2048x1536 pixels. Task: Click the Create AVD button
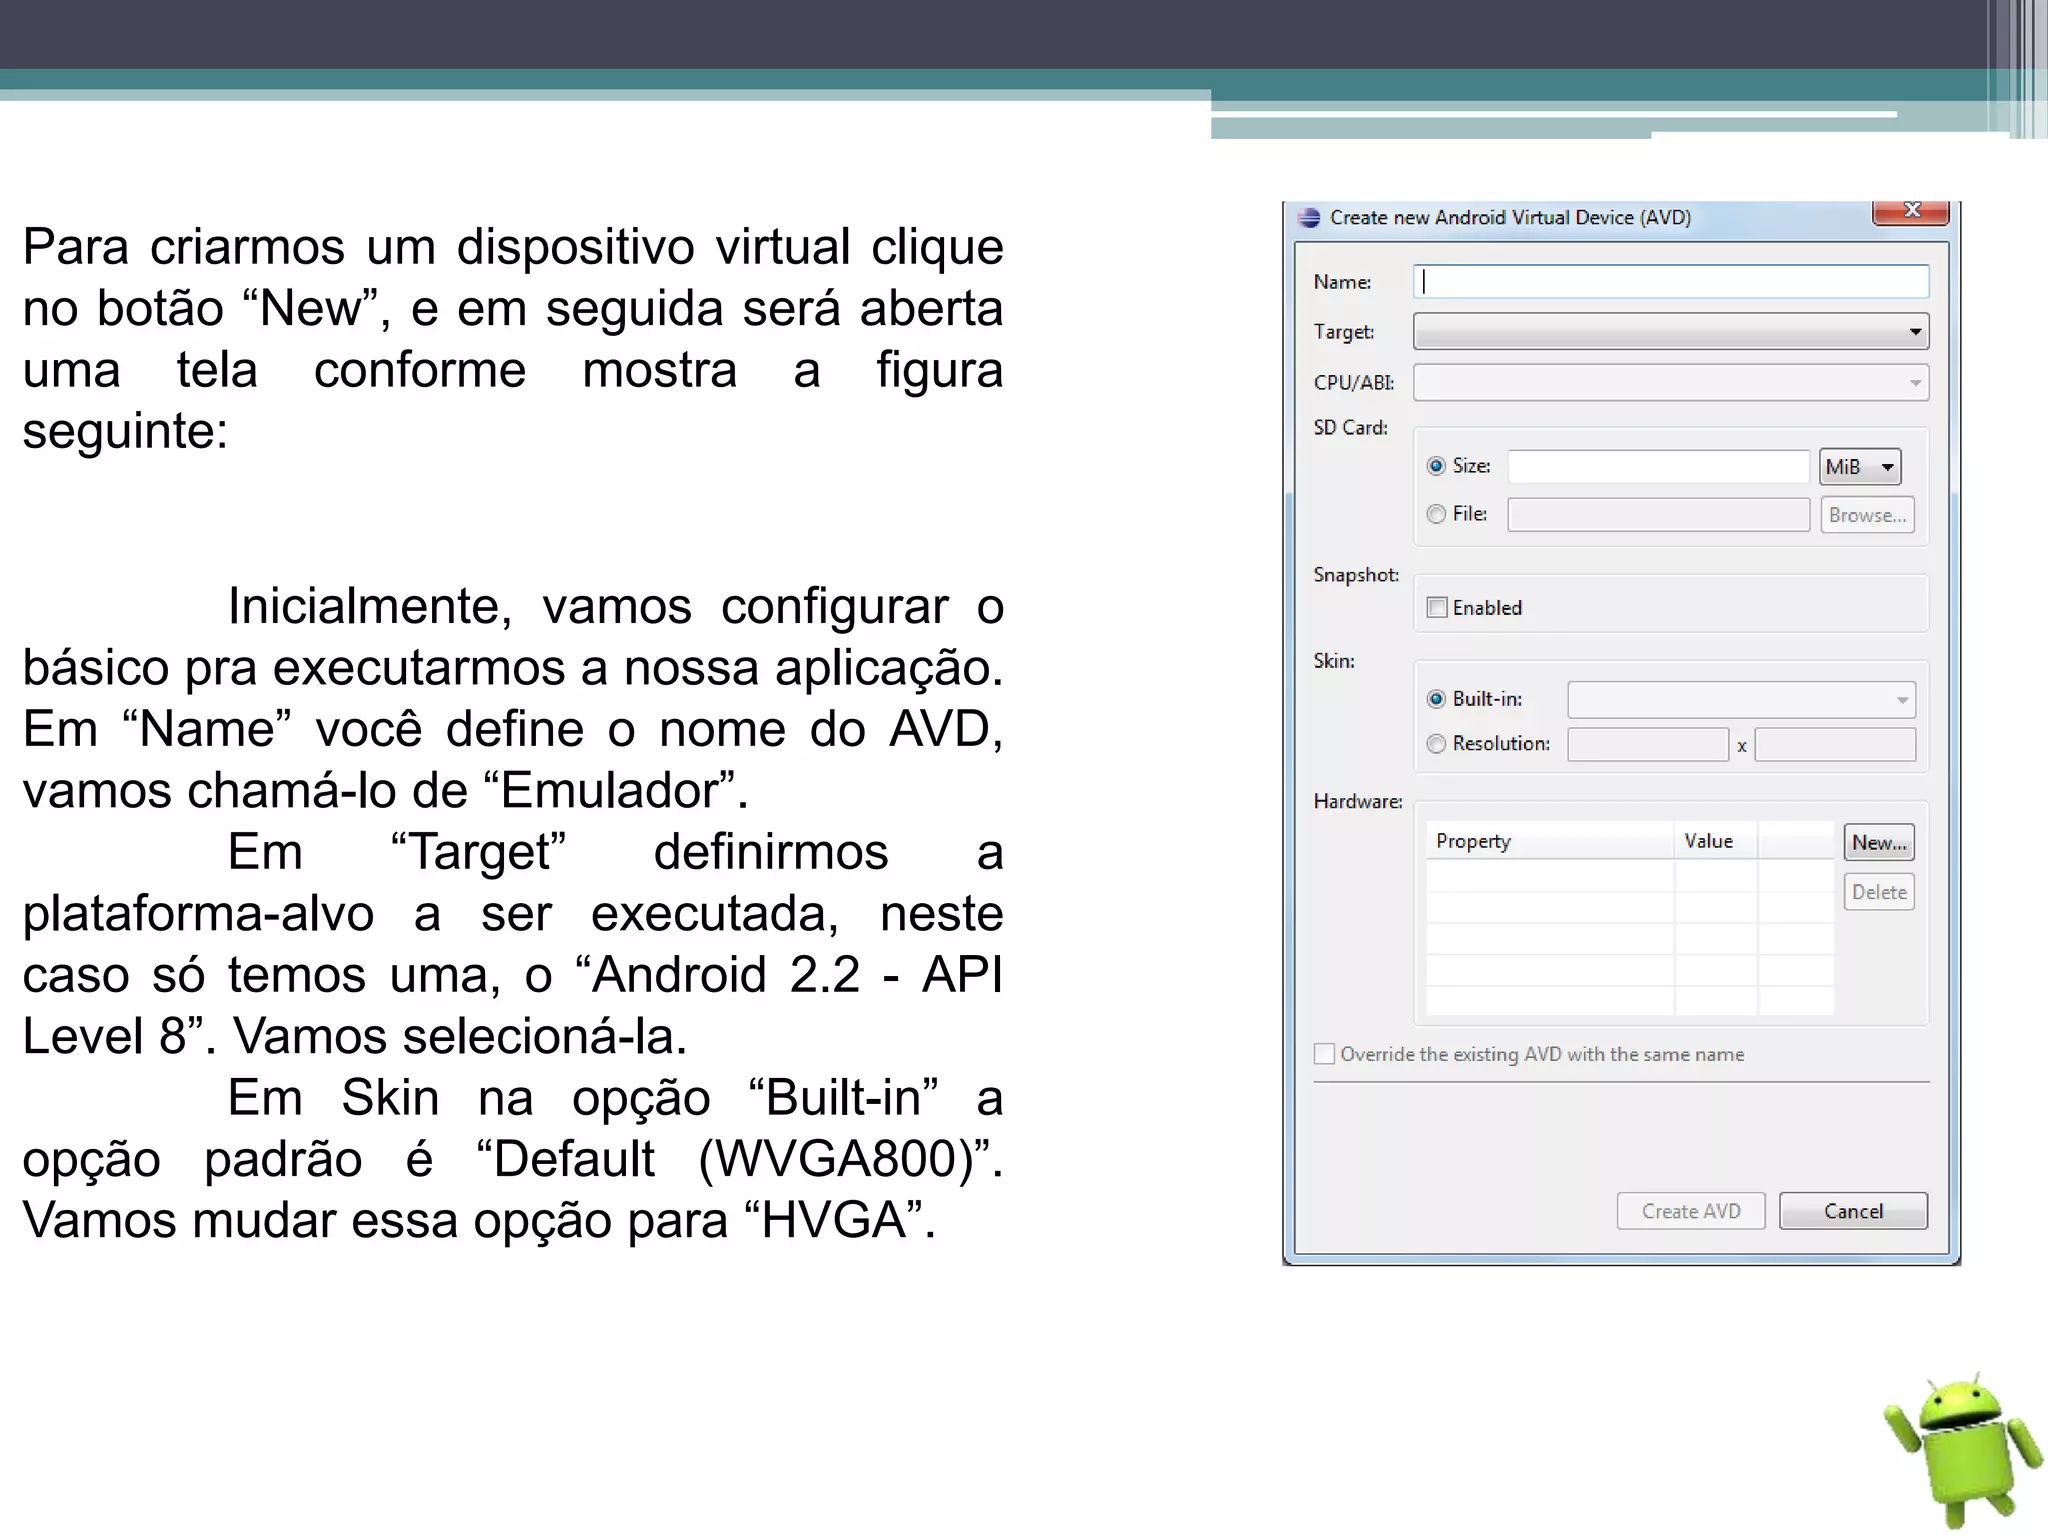1691,1211
